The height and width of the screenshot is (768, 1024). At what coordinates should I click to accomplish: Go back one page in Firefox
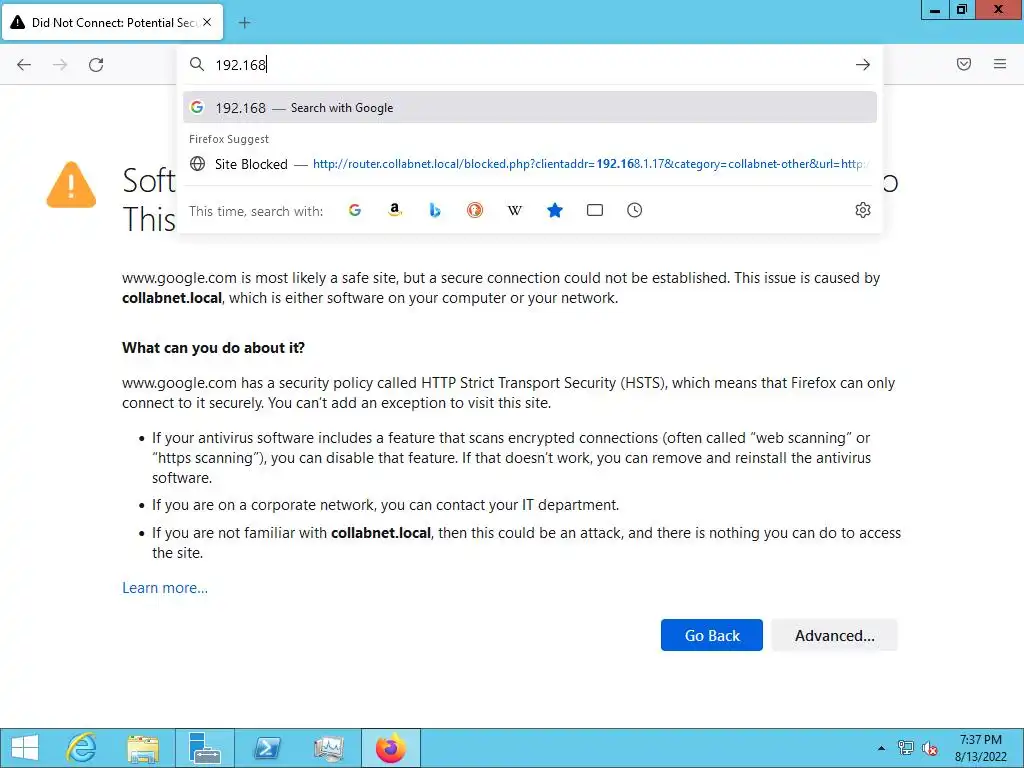(24, 65)
